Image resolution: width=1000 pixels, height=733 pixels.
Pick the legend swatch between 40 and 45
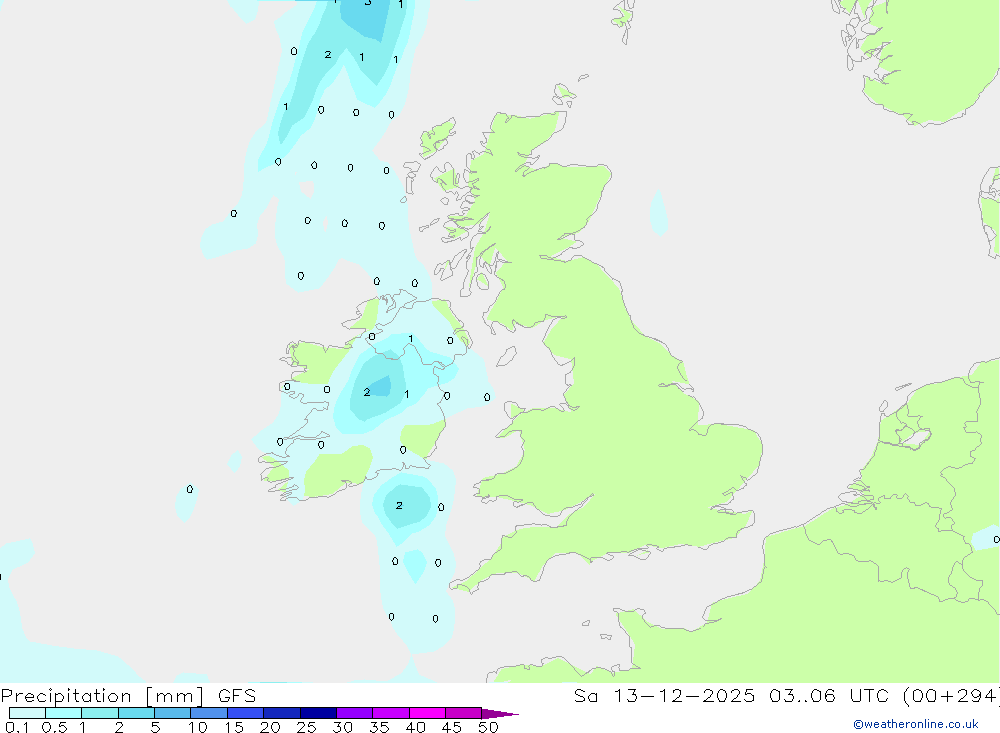point(427,713)
